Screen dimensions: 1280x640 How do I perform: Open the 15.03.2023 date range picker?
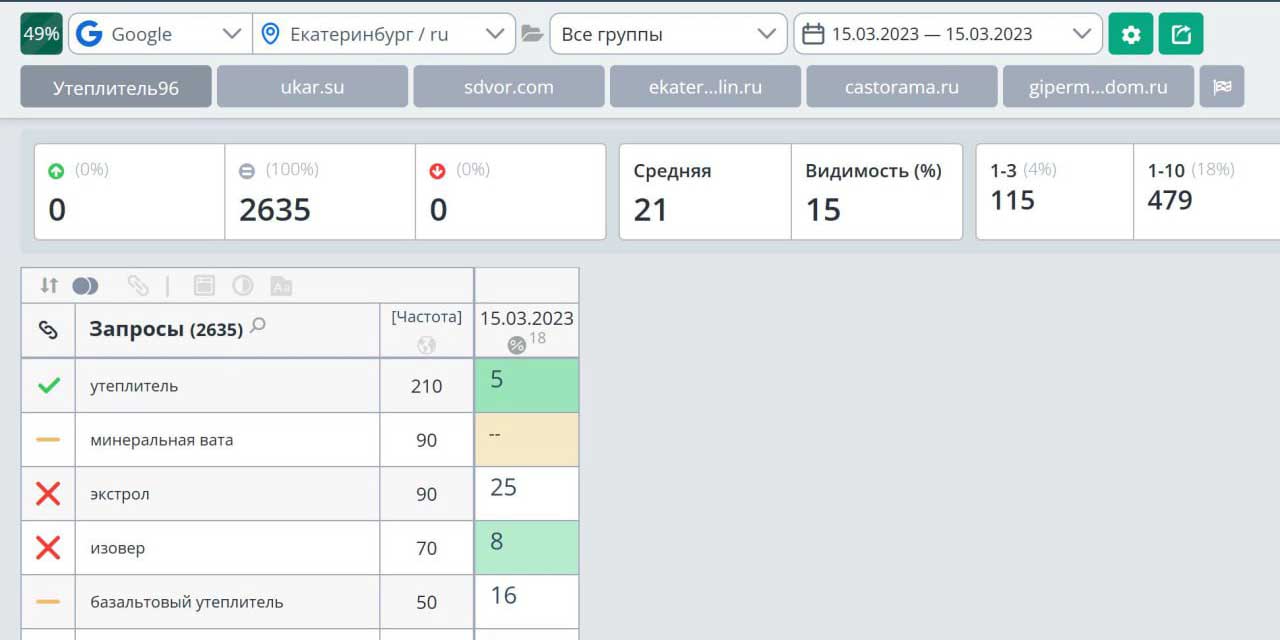pyautogui.click(x=948, y=34)
